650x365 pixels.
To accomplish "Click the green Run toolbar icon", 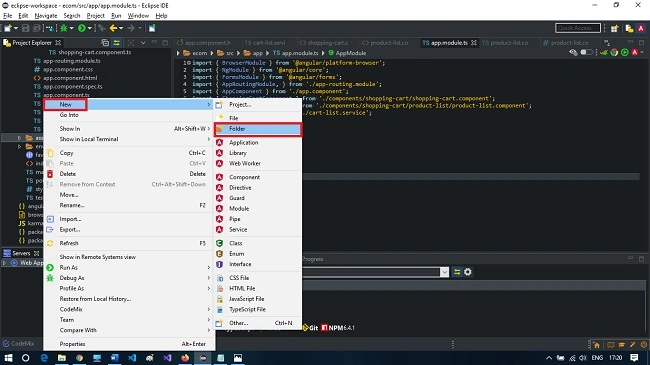I will pos(82,28).
